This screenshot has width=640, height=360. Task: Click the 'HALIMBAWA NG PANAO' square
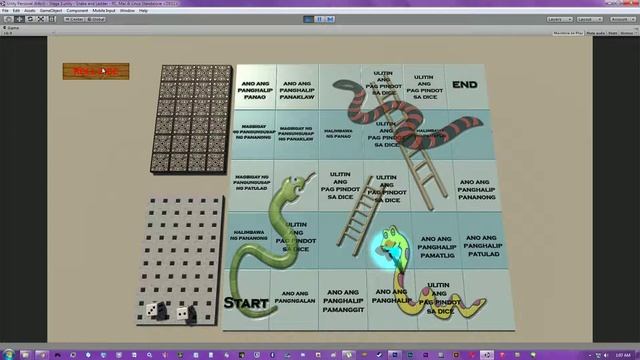[x=338, y=134]
